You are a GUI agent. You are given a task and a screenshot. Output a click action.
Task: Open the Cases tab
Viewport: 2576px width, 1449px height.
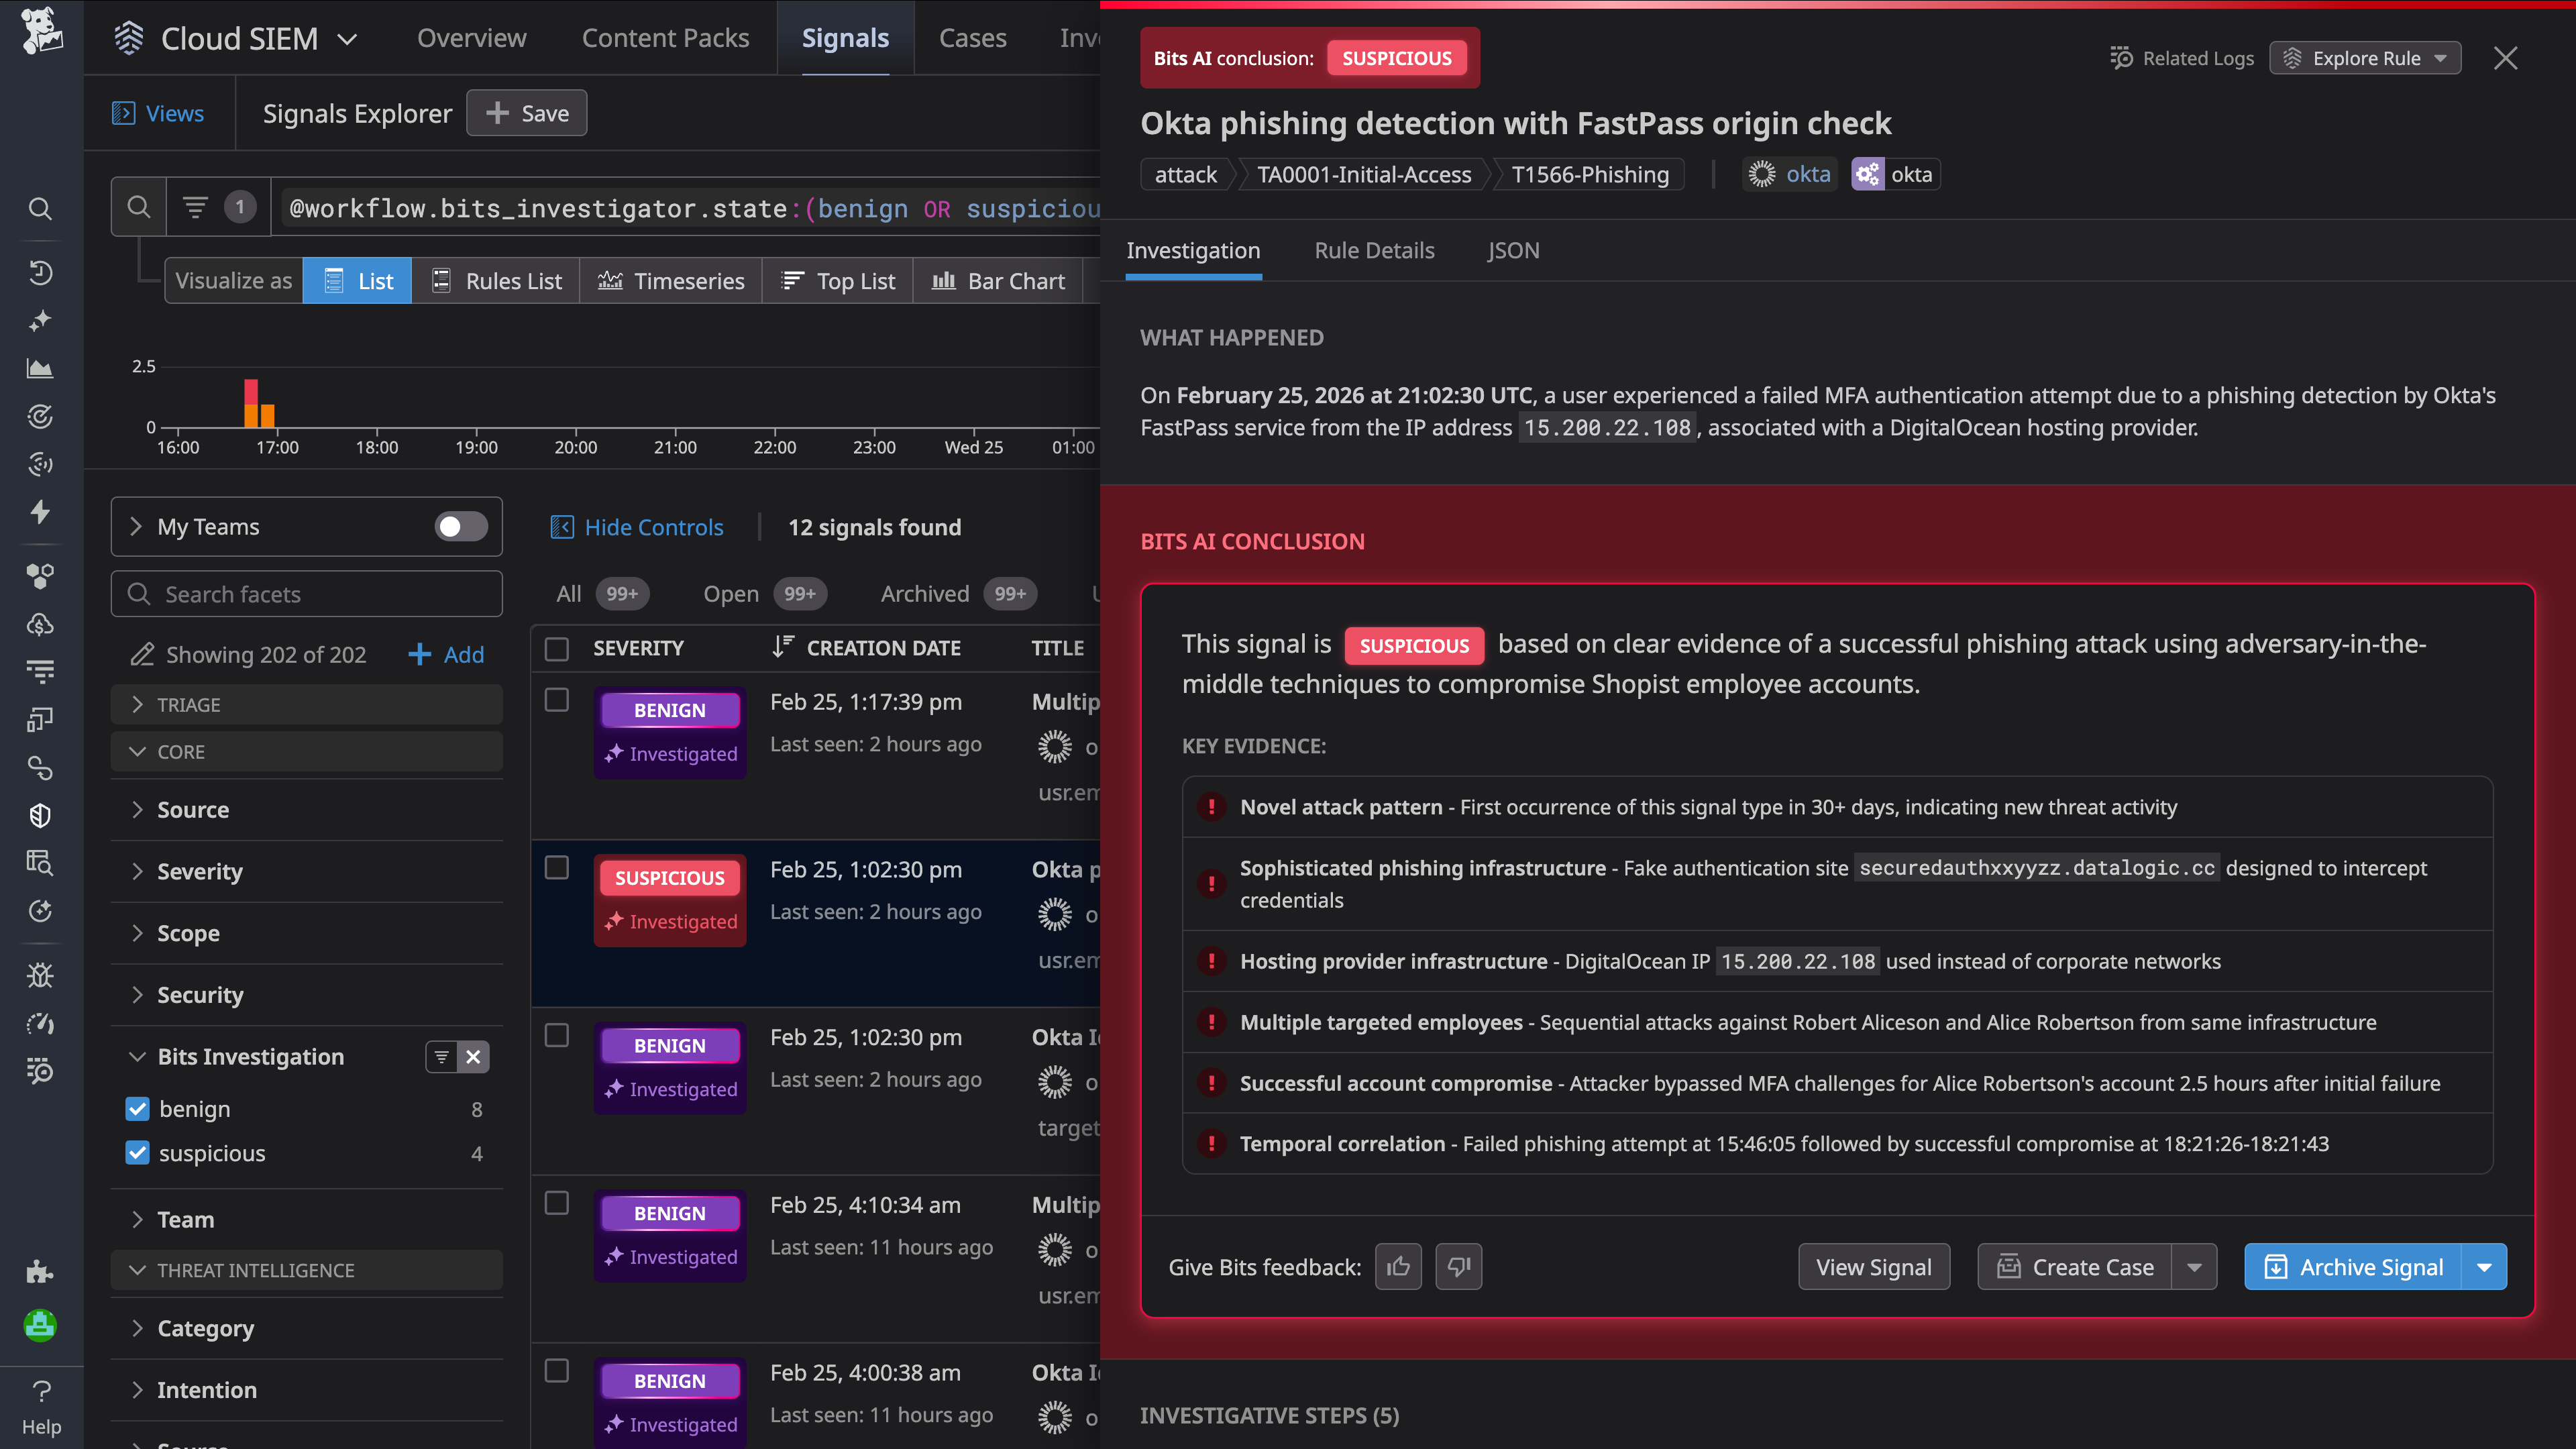[972, 37]
